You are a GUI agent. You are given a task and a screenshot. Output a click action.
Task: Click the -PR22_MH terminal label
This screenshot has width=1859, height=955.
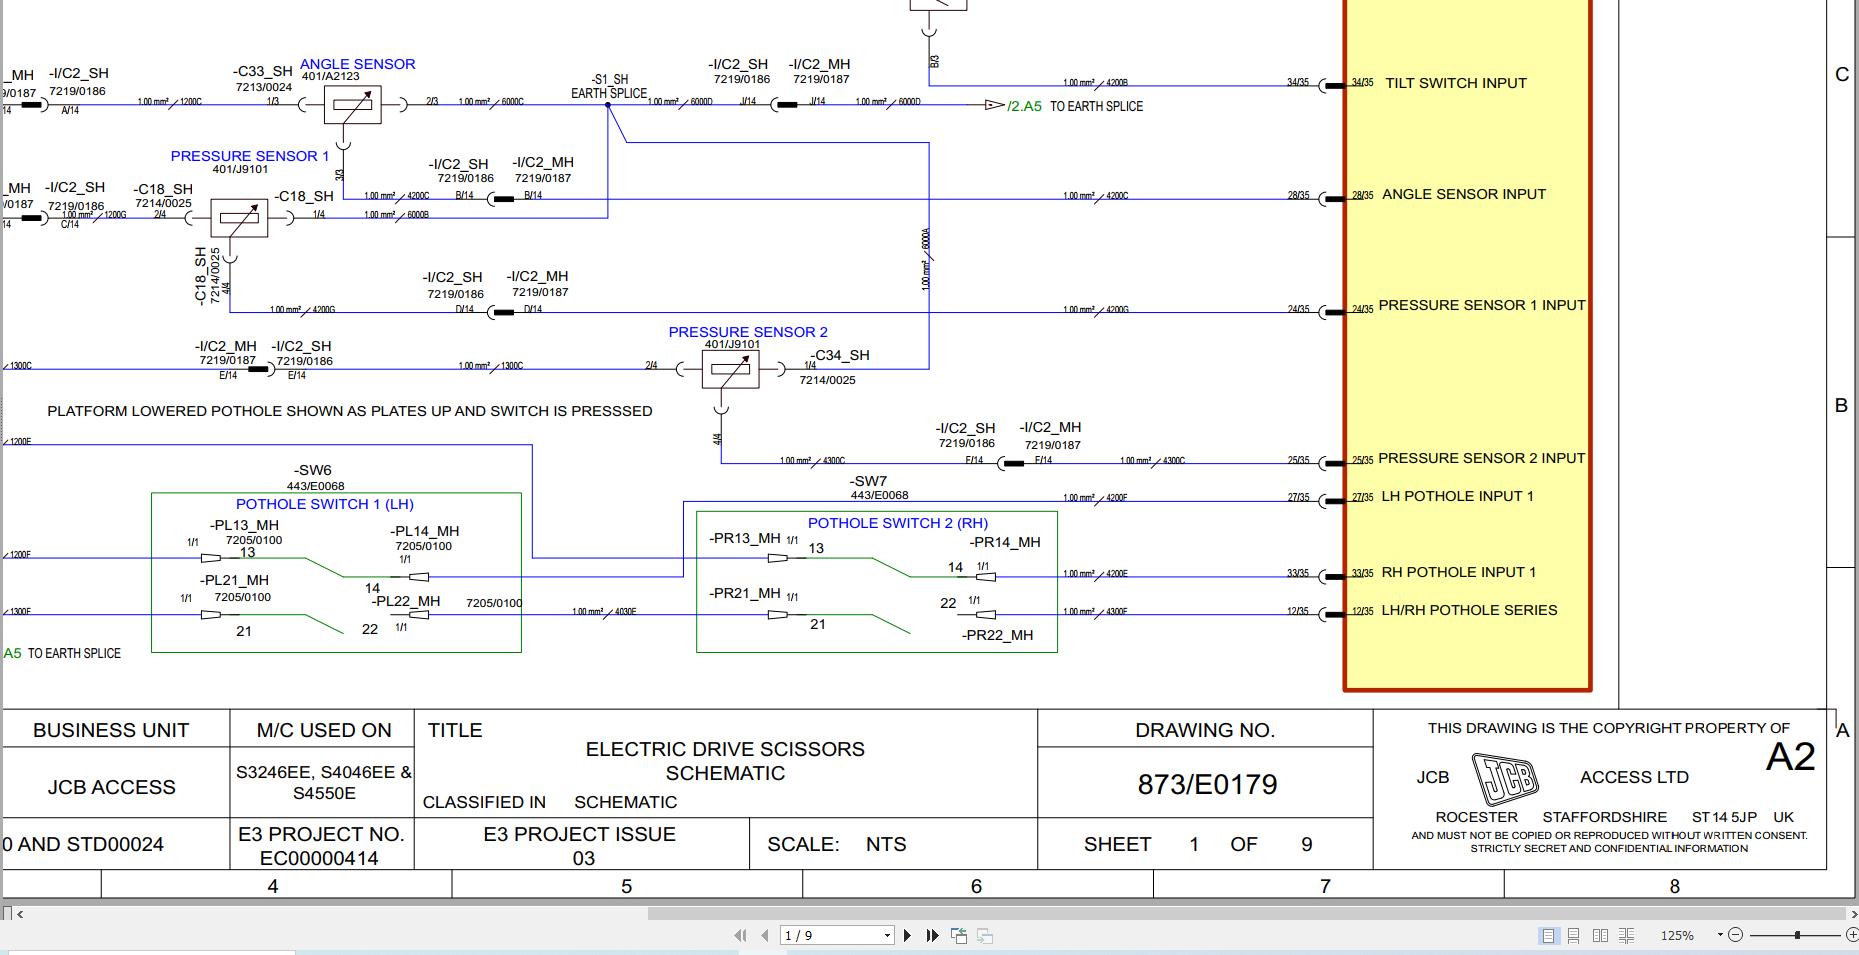998,635
